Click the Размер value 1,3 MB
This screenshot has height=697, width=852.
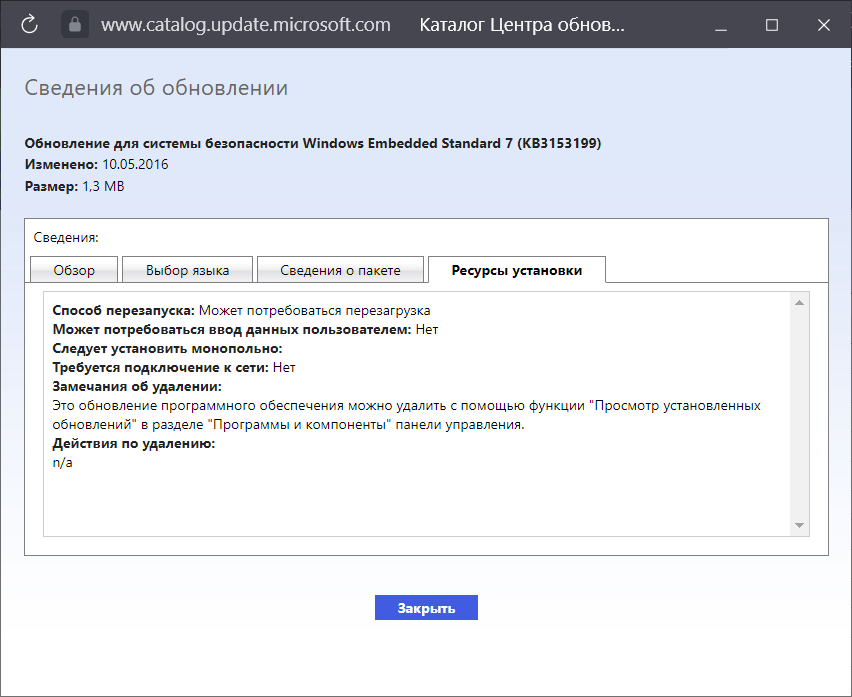point(103,186)
